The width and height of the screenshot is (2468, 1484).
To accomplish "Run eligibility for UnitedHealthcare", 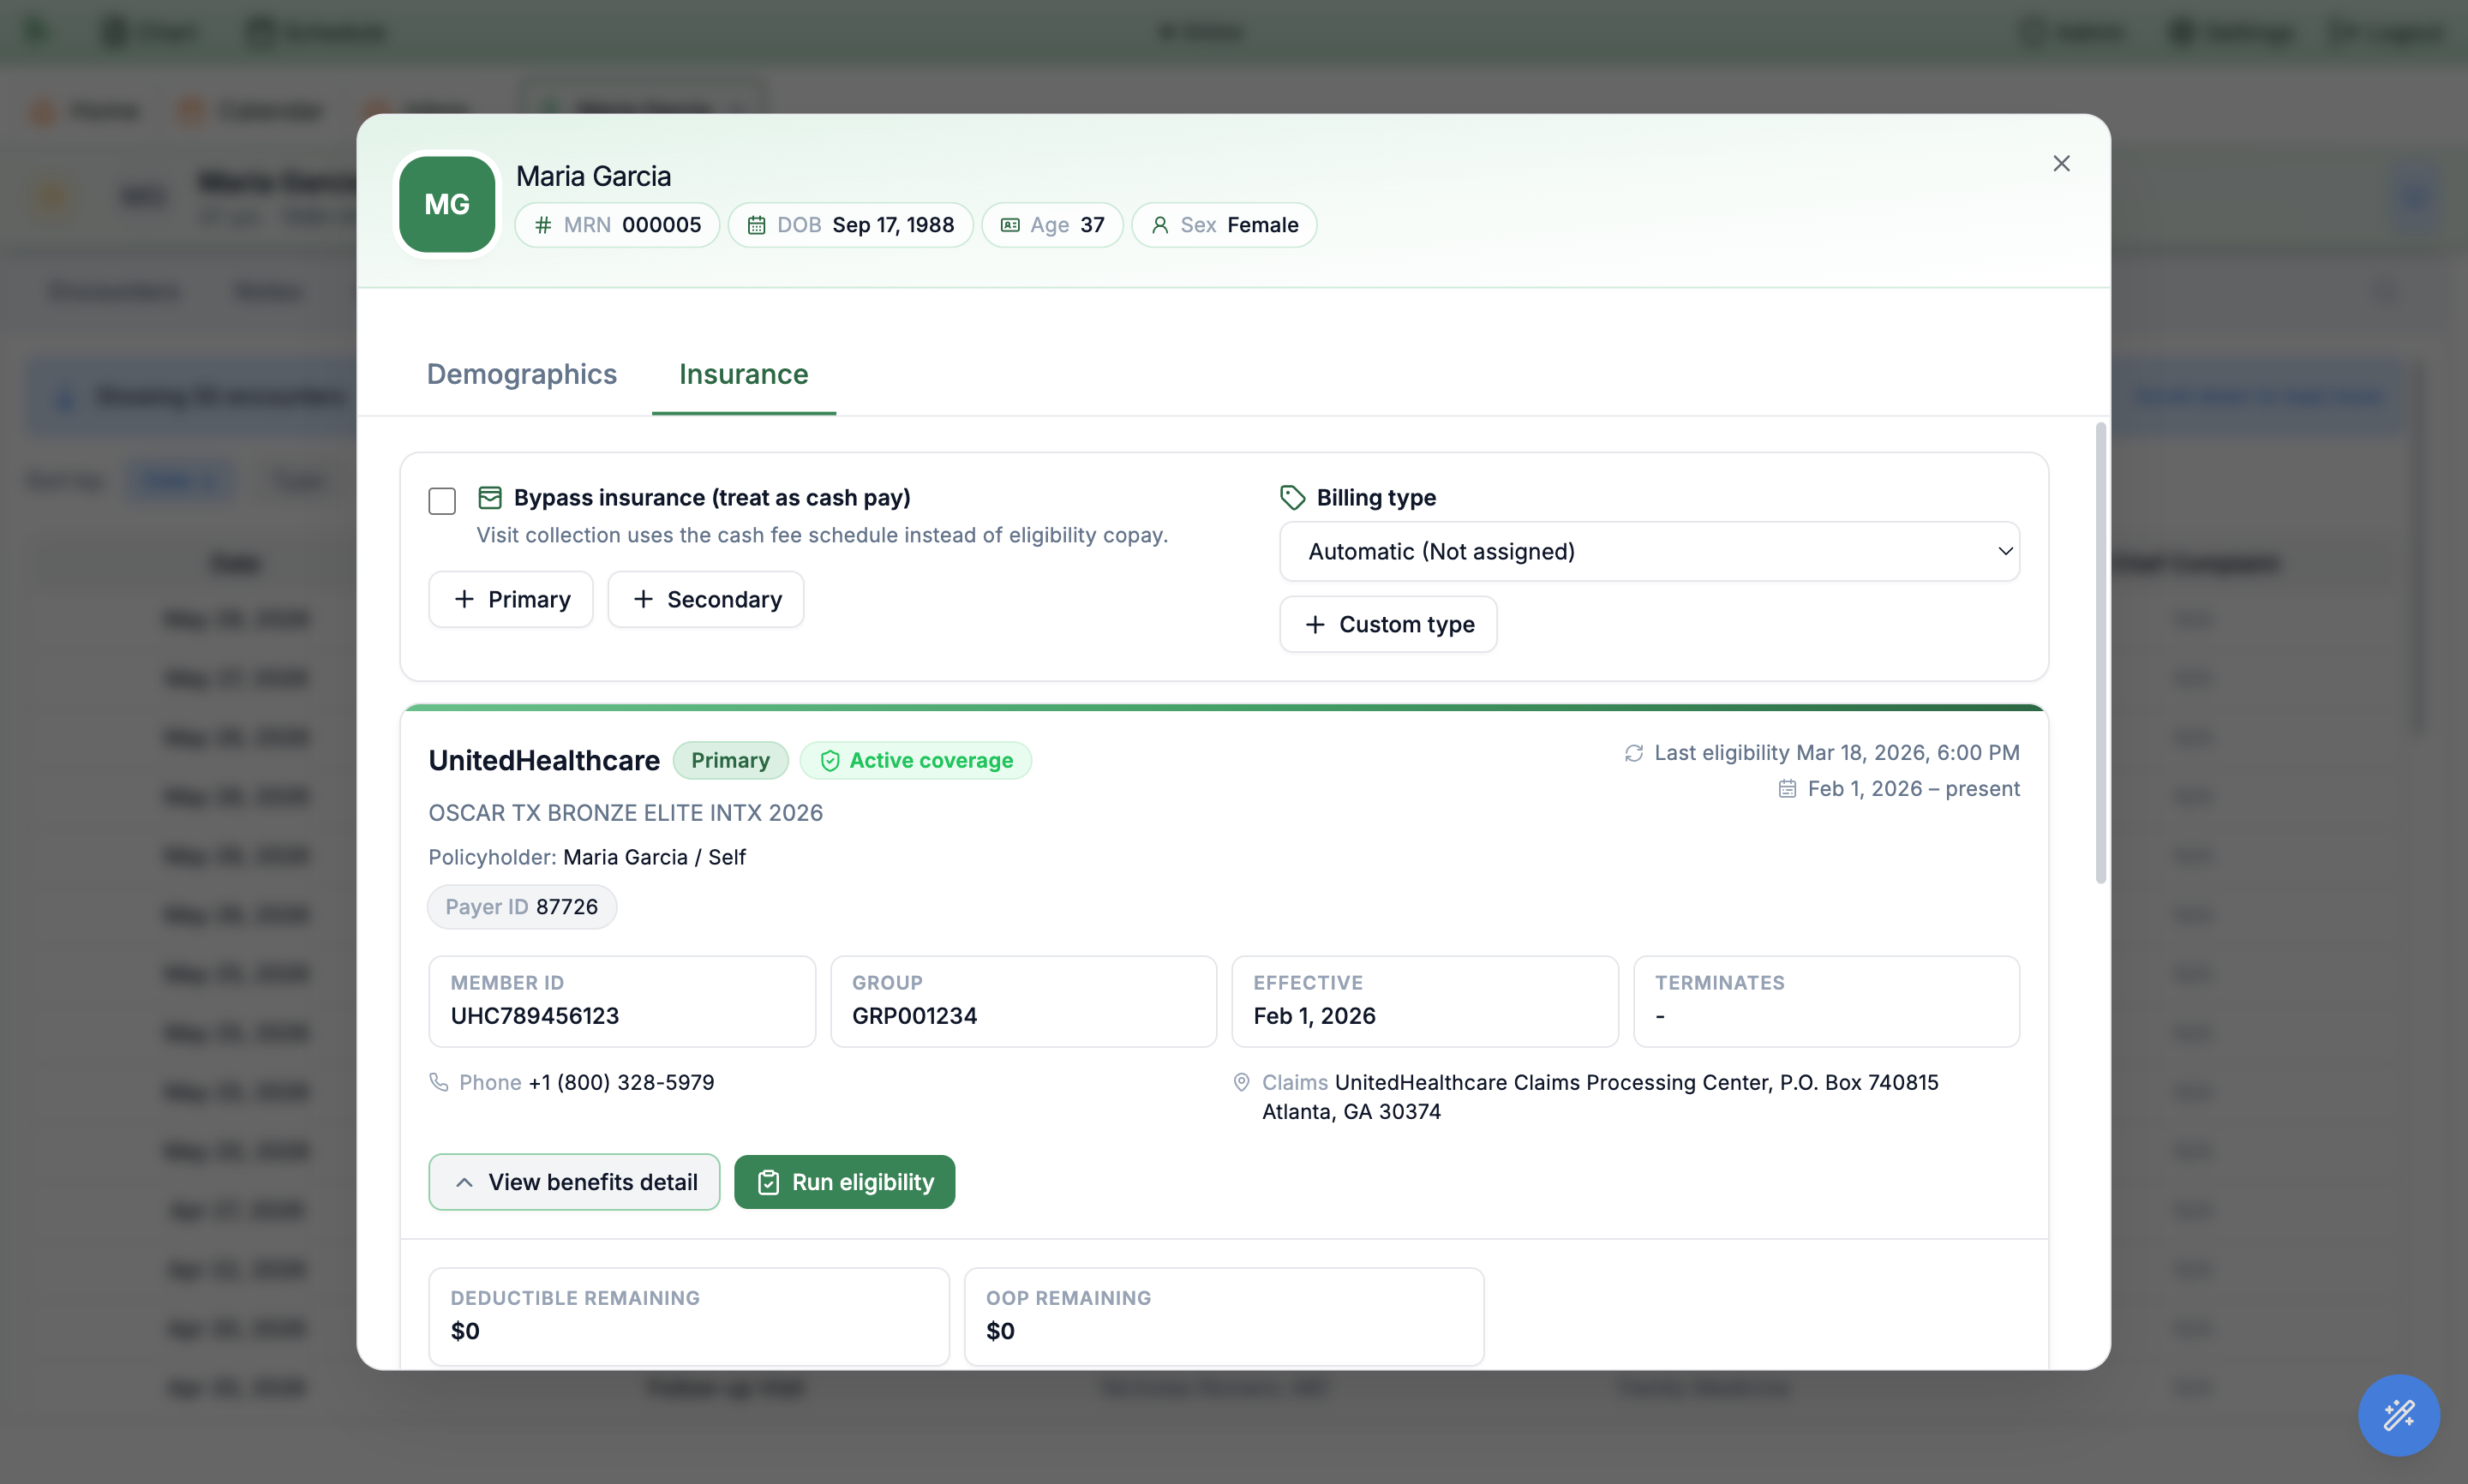I will pos(845,1182).
